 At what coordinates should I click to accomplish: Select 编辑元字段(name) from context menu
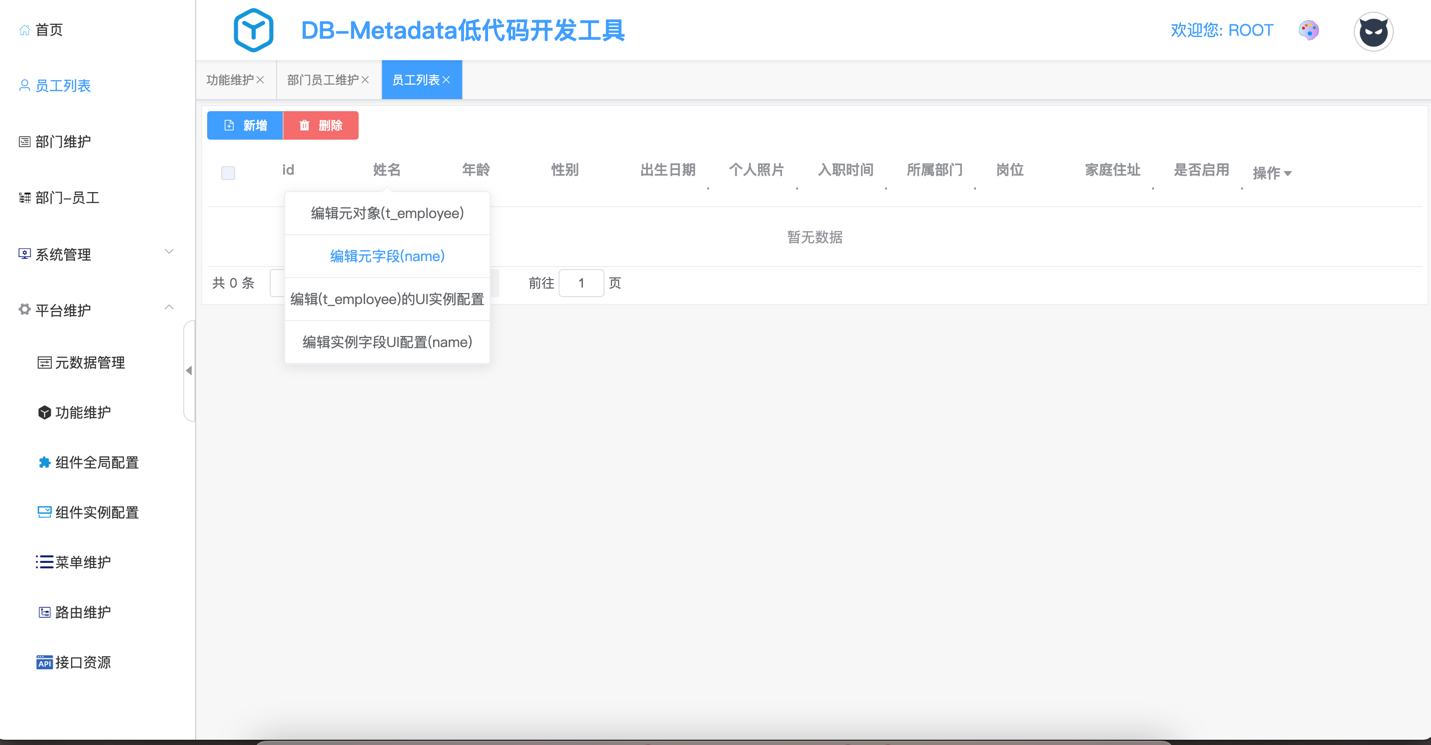[x=387, y=256]
